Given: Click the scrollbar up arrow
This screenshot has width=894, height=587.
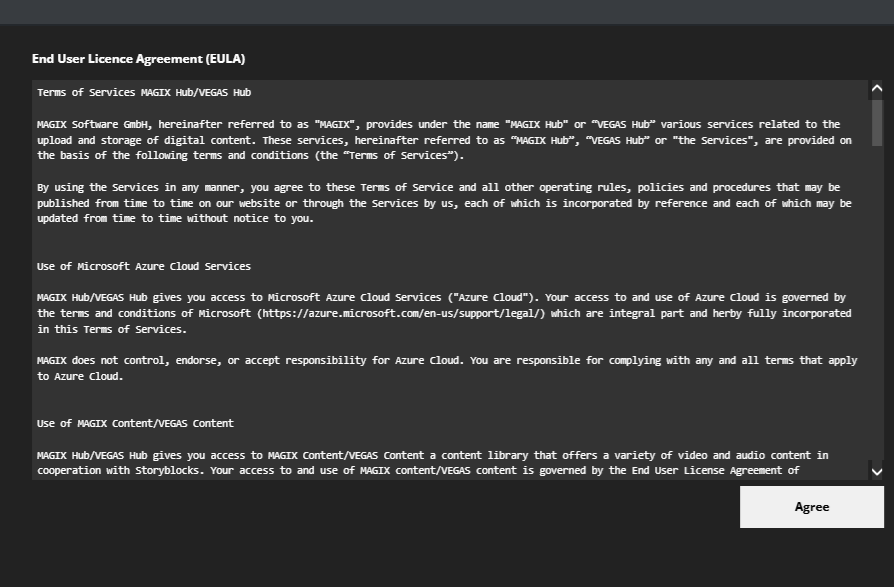Looking at the screenshot, I should pyautogui.click(x=877, y=89).
